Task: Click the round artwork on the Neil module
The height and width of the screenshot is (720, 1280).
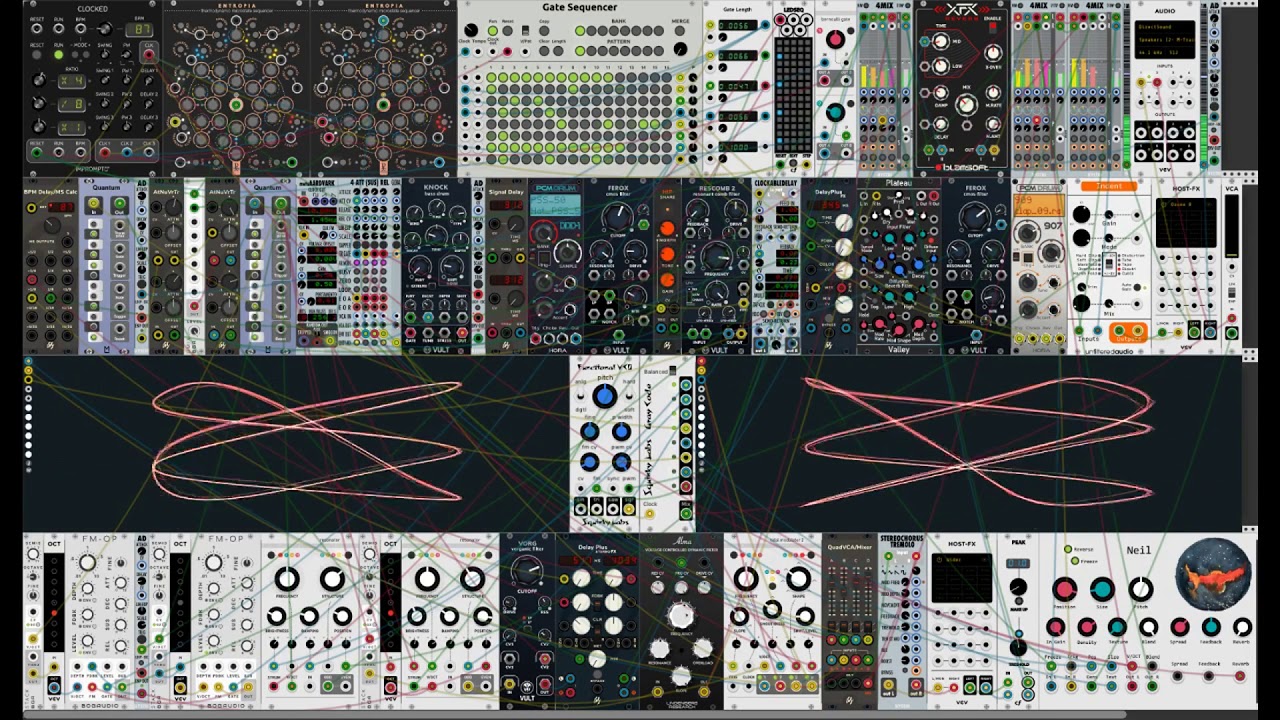Action: pyautogui.click(x=1214, y=575)
